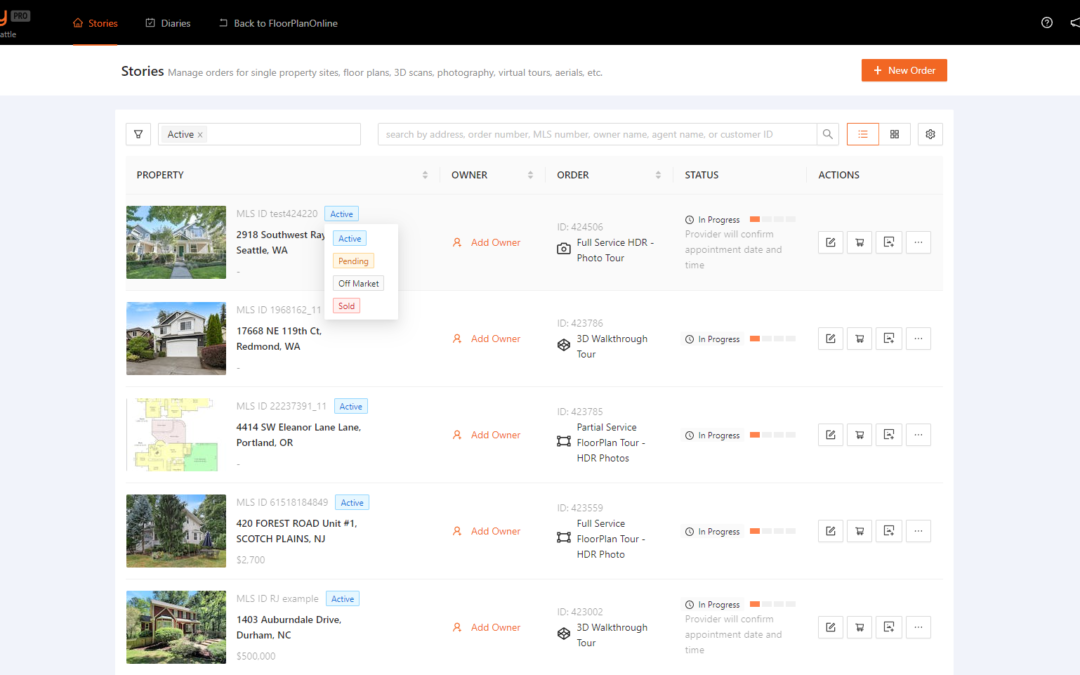1080x675 pixels.
Task: Click the megaphone icon in the top bar
Action: pos(1073,22)
